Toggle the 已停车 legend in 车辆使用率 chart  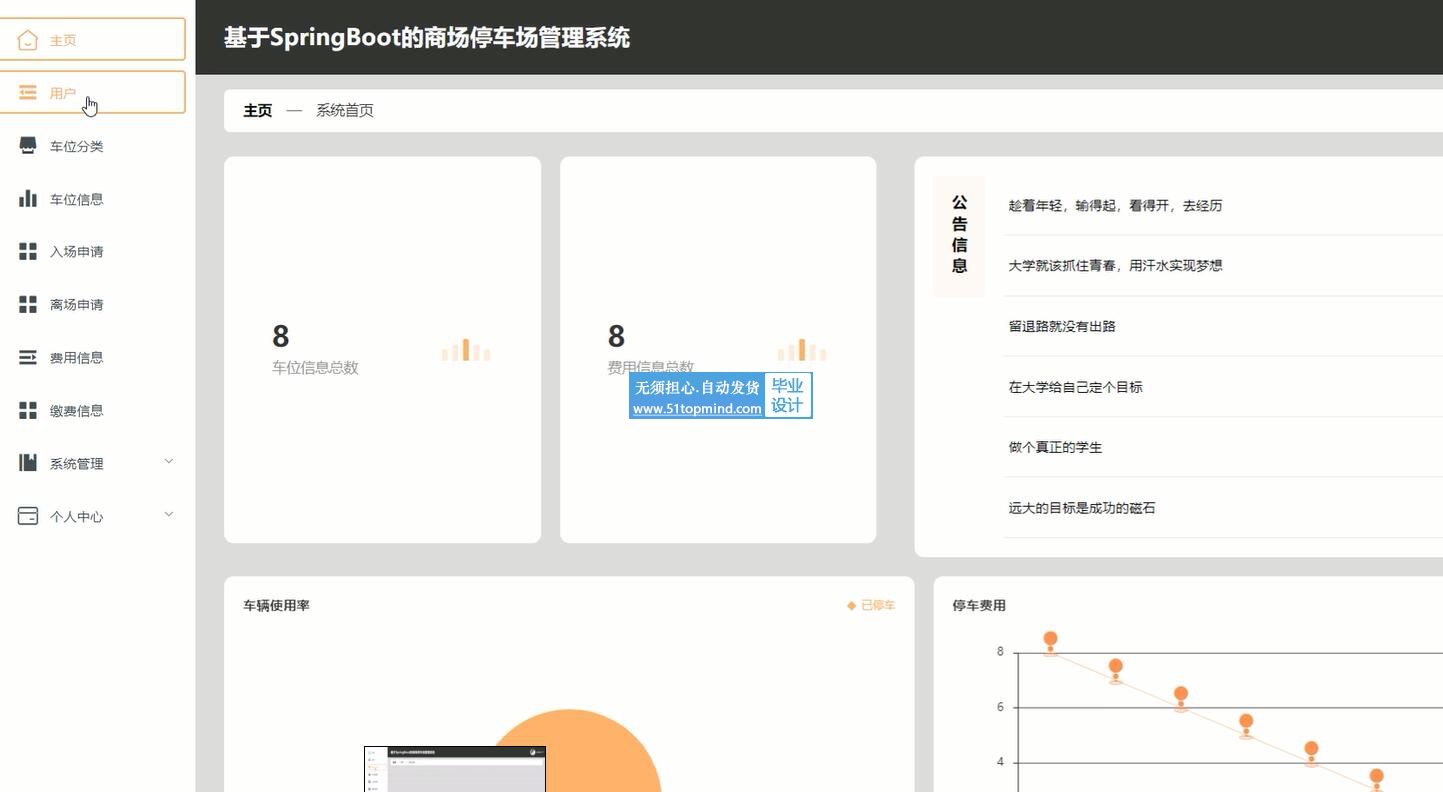point(871,606)
